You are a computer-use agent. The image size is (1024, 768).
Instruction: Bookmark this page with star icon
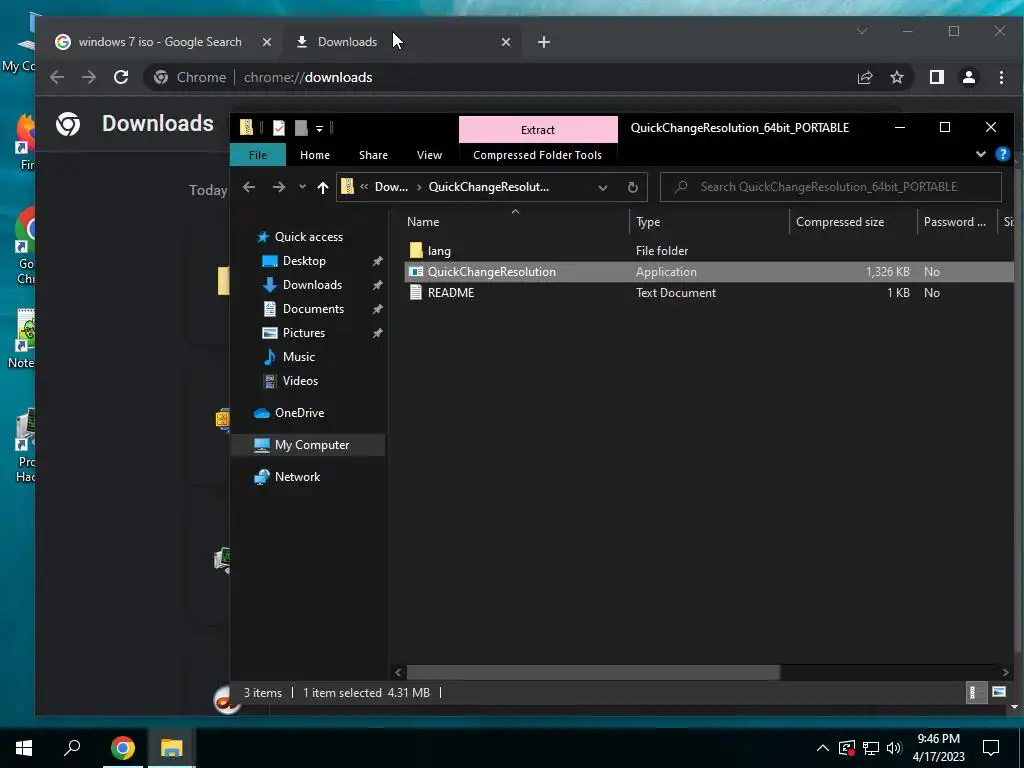click(897, 77)
